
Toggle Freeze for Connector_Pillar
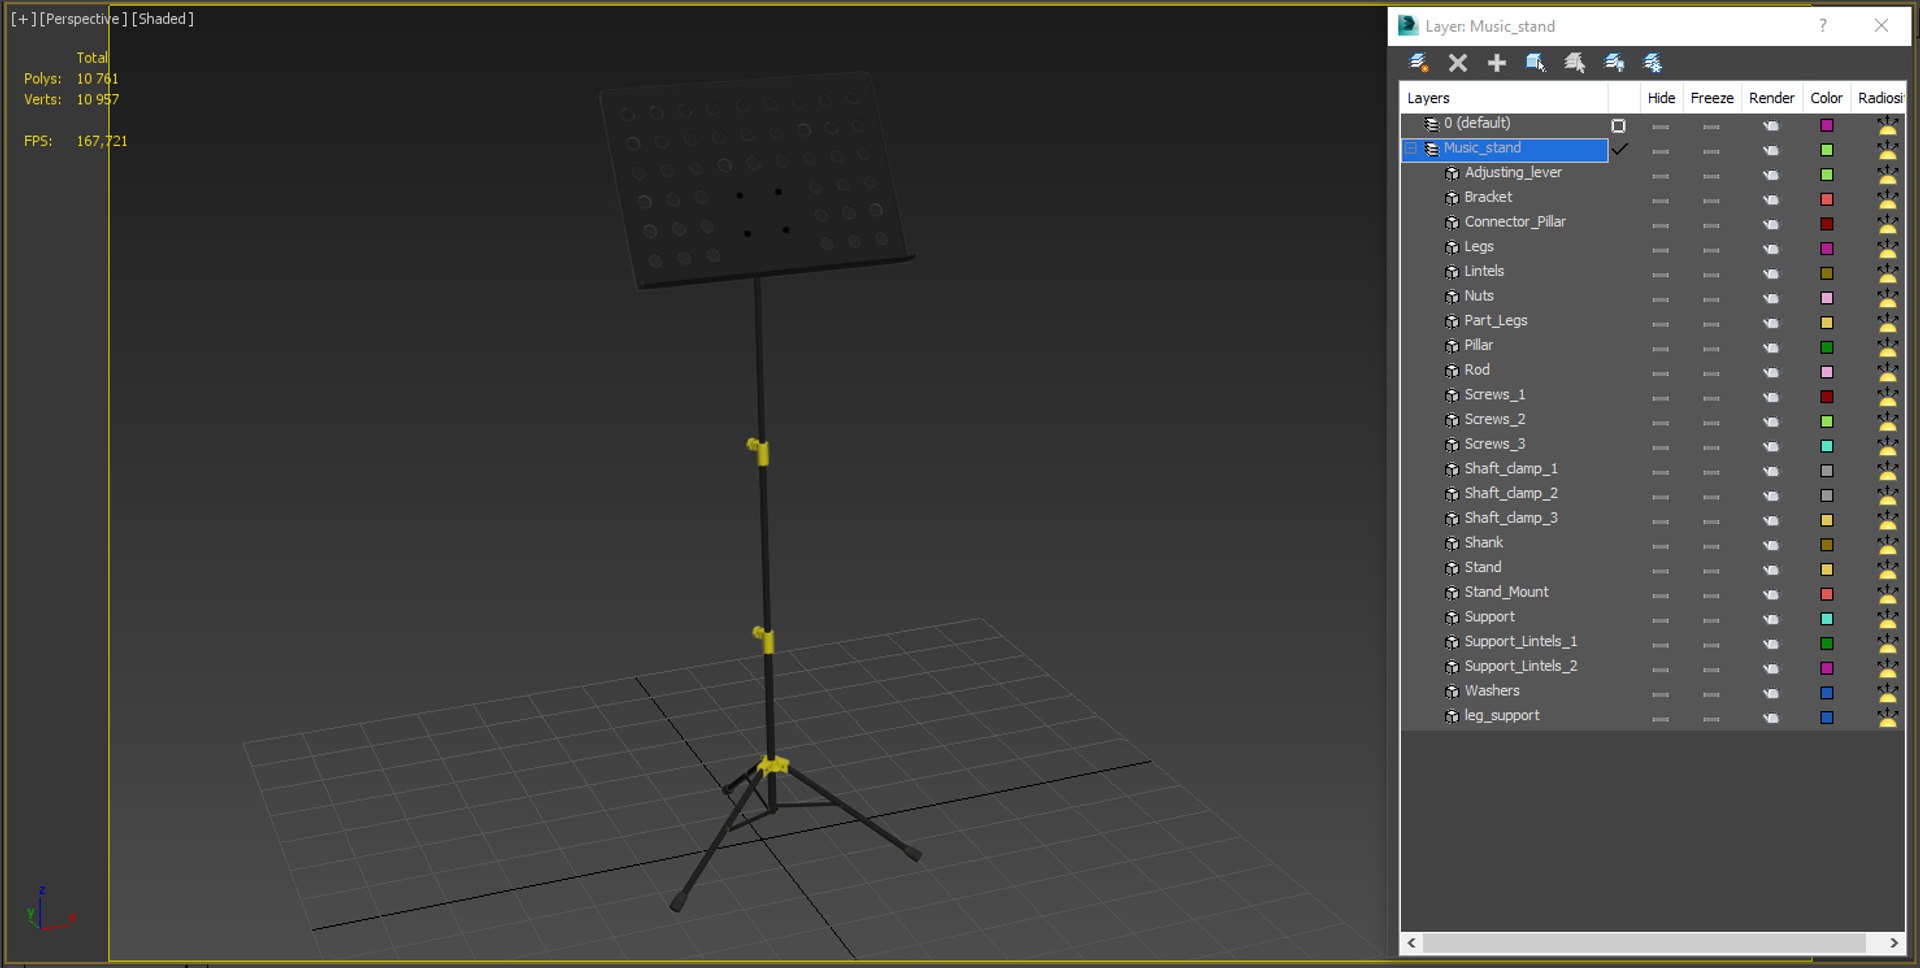pyautogui.click(x=1711, y=225)
